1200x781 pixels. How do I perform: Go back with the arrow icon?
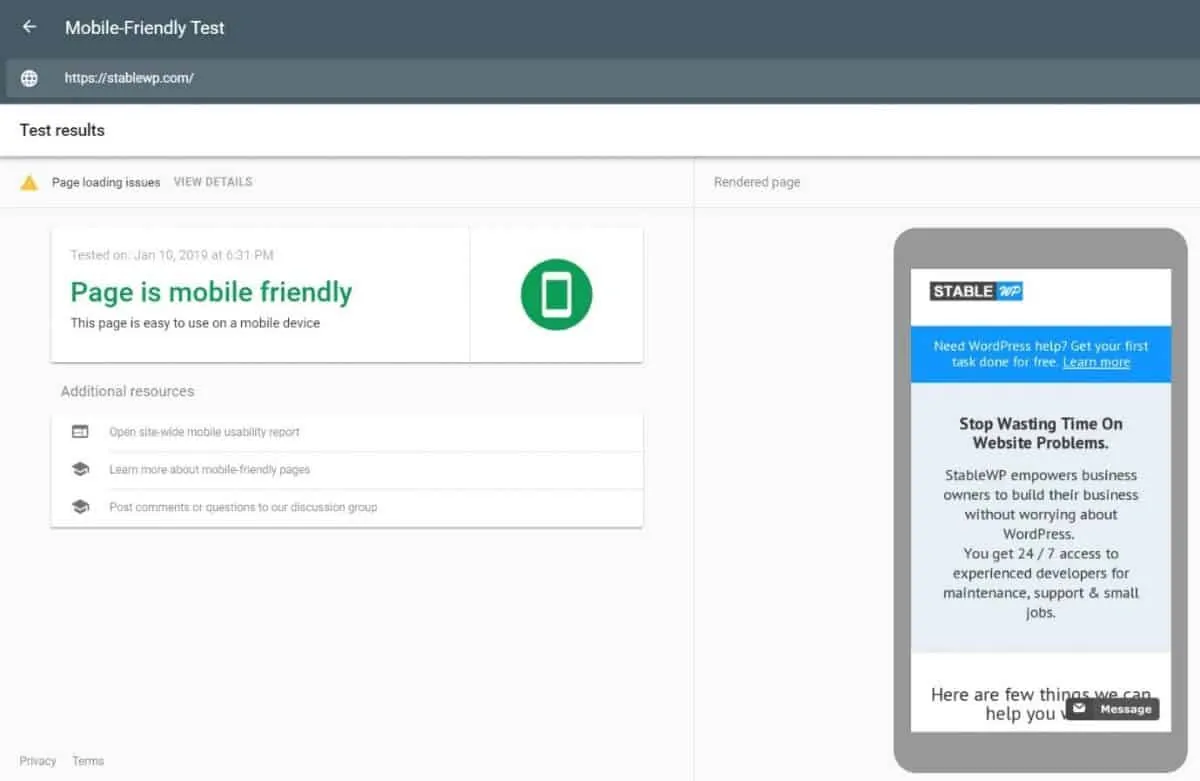[x=29, y=27]
